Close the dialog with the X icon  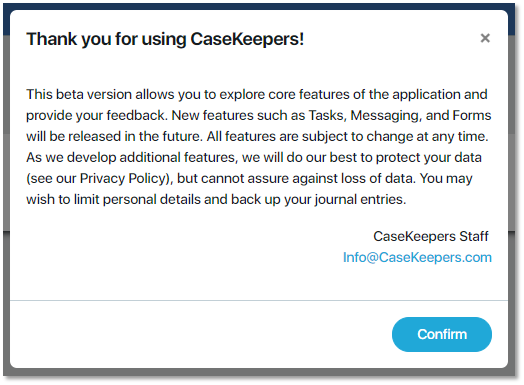point(485,38)
